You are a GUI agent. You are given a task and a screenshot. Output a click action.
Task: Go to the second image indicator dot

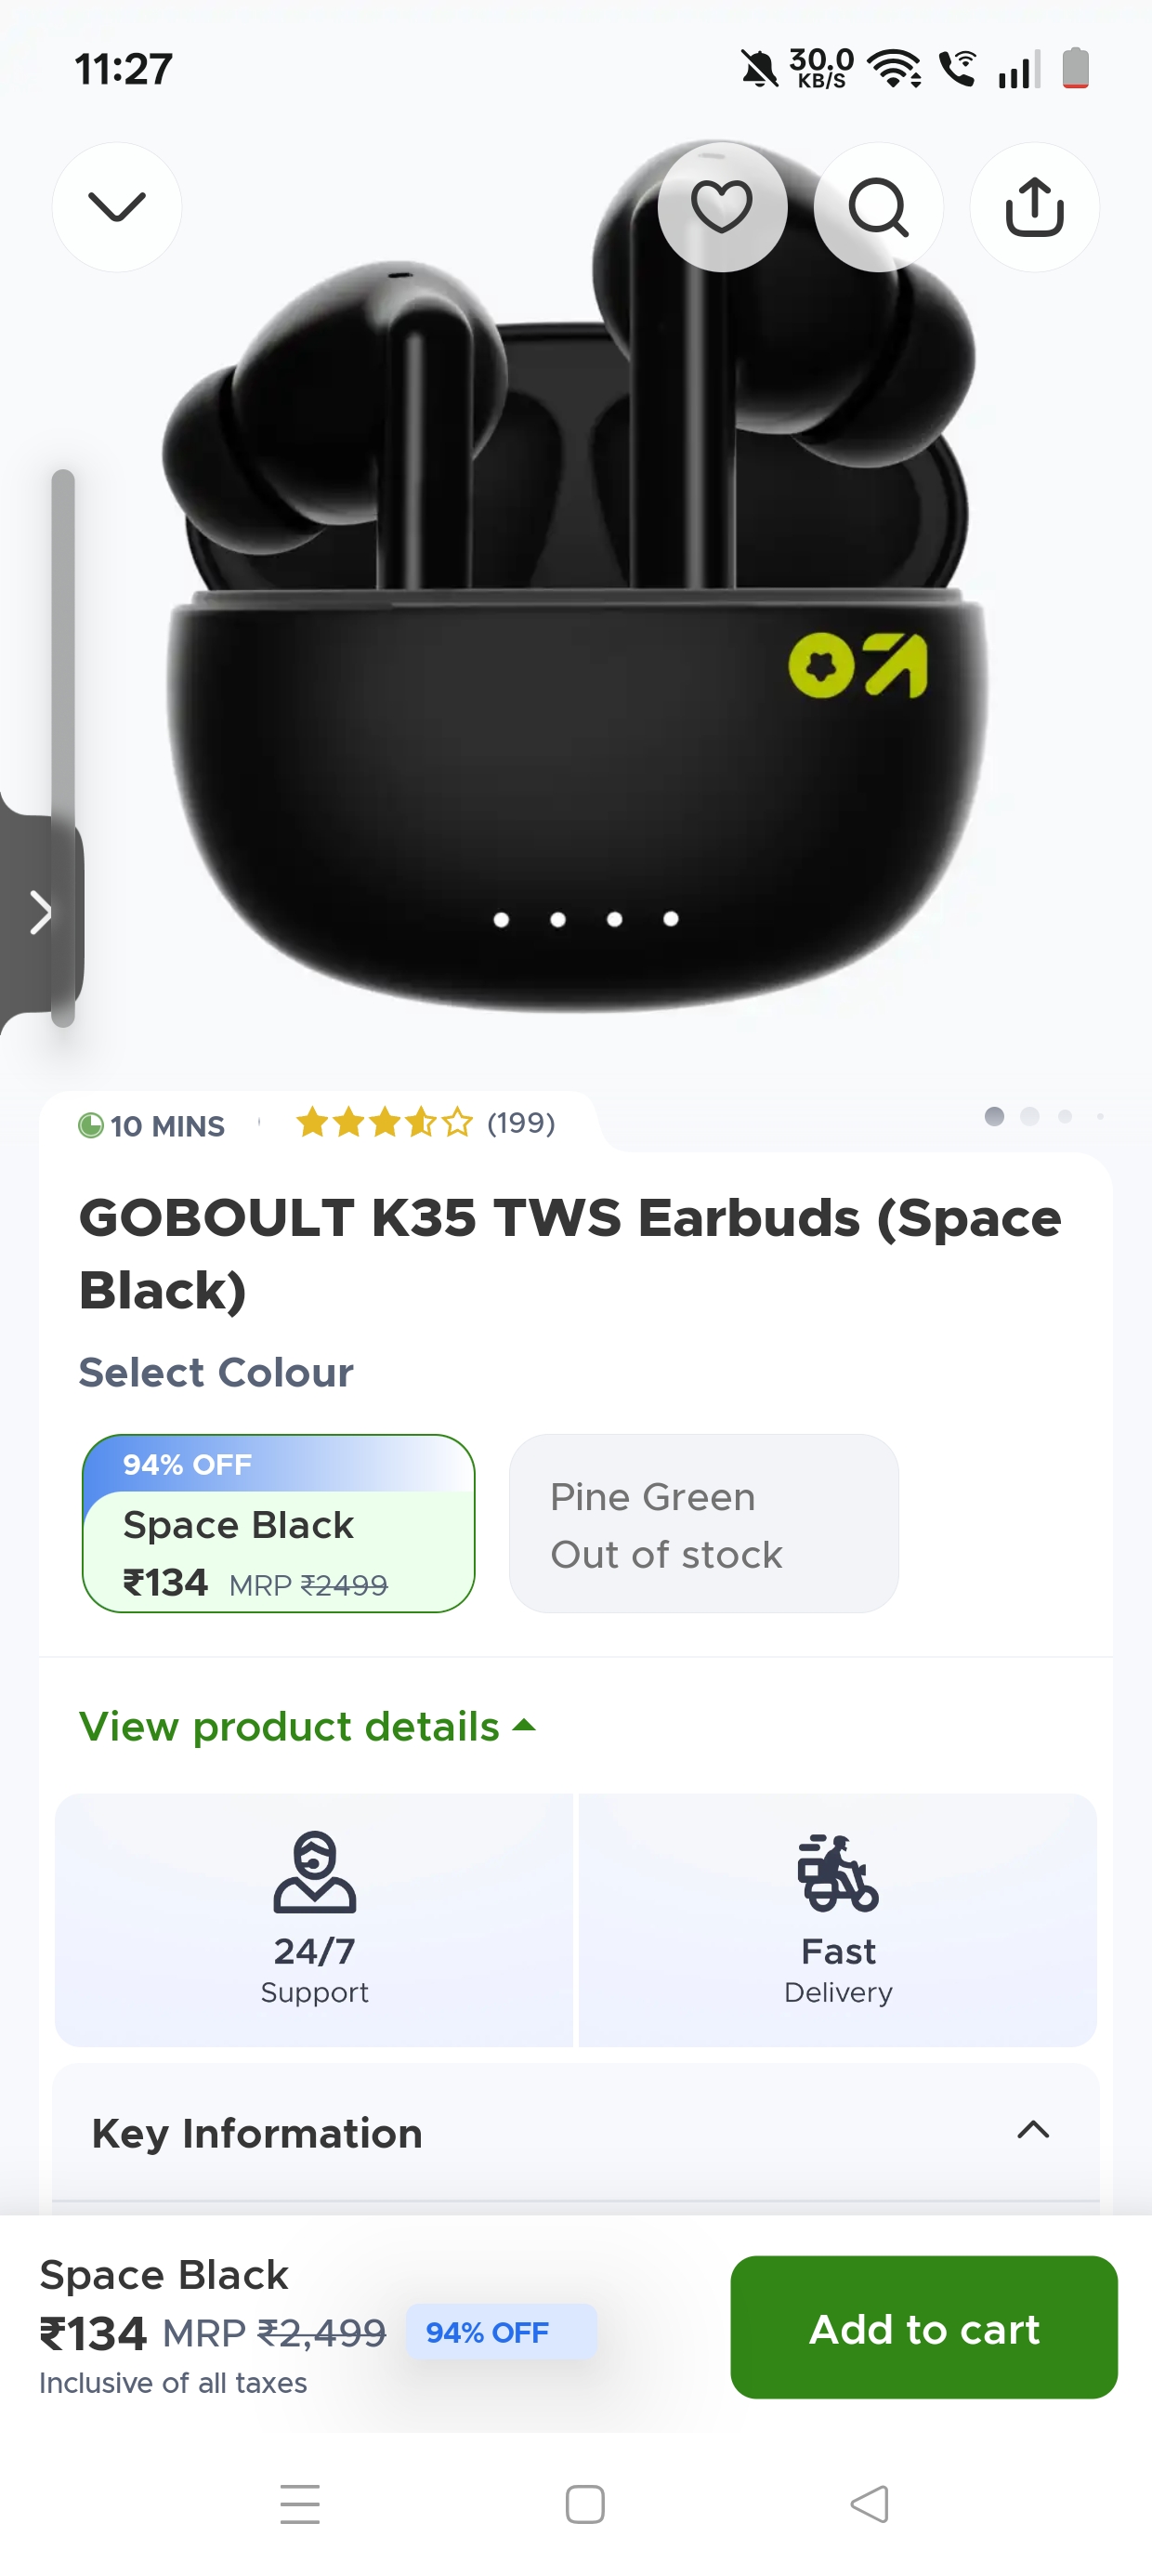point(1029,1116)
